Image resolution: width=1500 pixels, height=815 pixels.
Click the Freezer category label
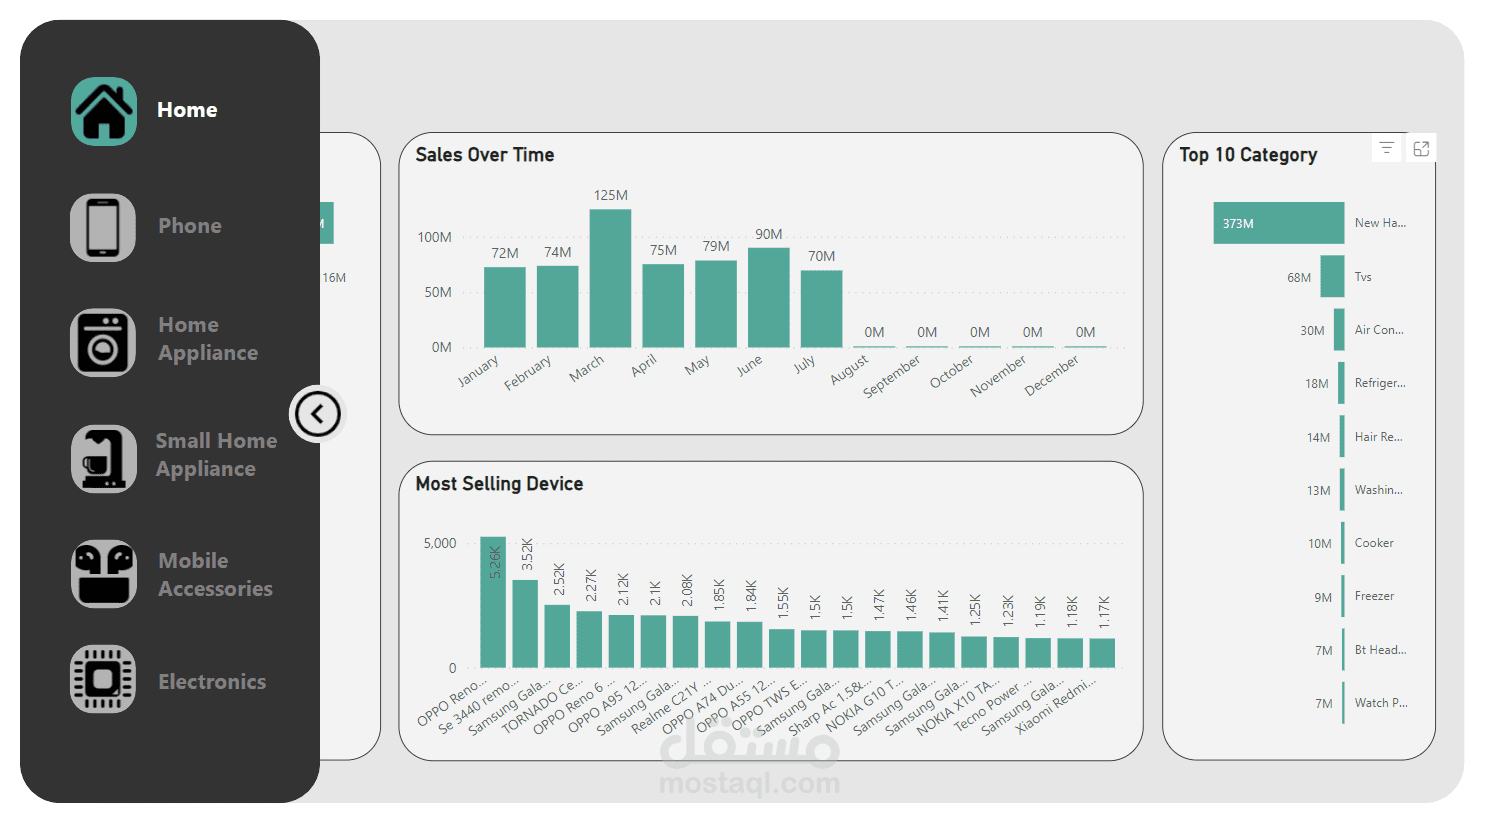(1374, 596)
